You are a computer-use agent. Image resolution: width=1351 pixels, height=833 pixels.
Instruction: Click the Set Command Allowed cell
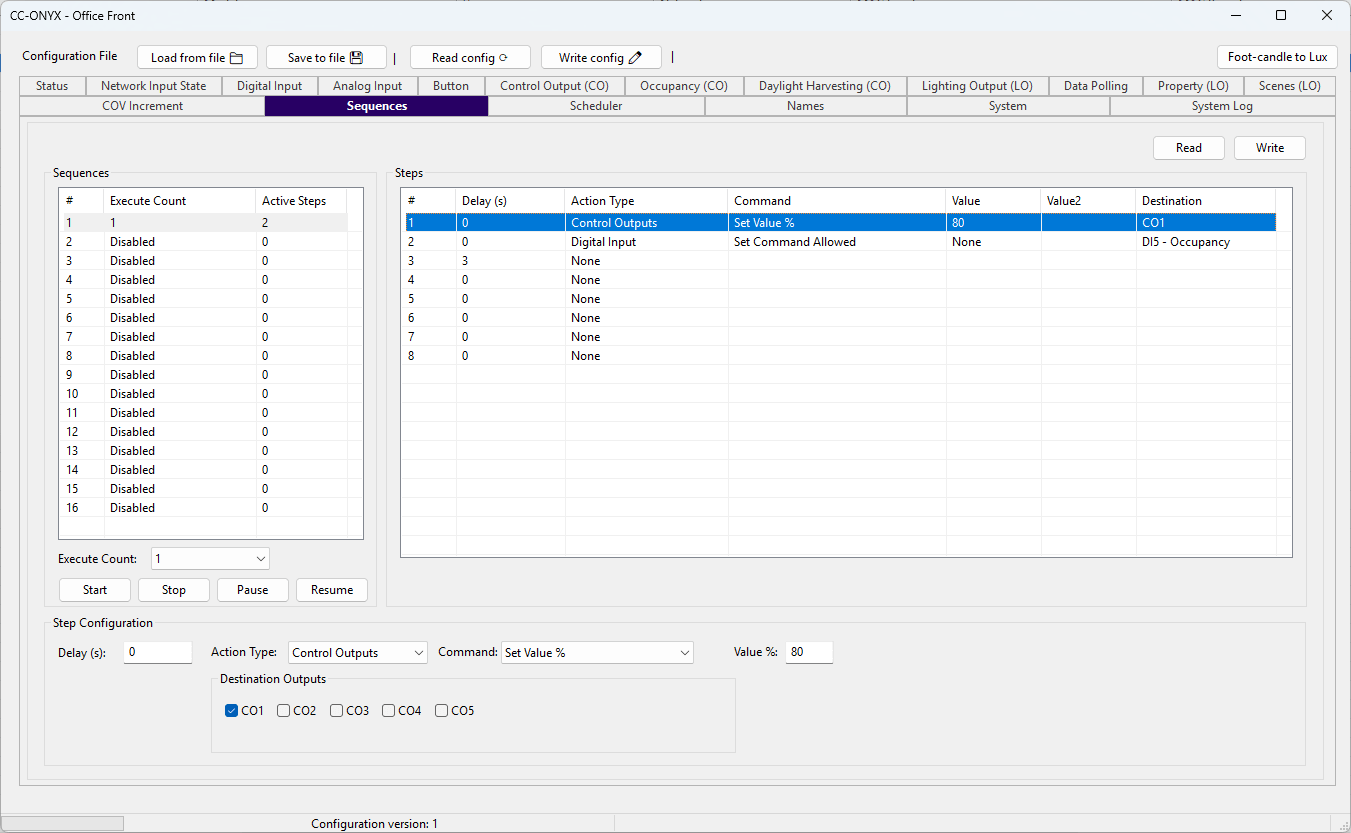(837, 242)
